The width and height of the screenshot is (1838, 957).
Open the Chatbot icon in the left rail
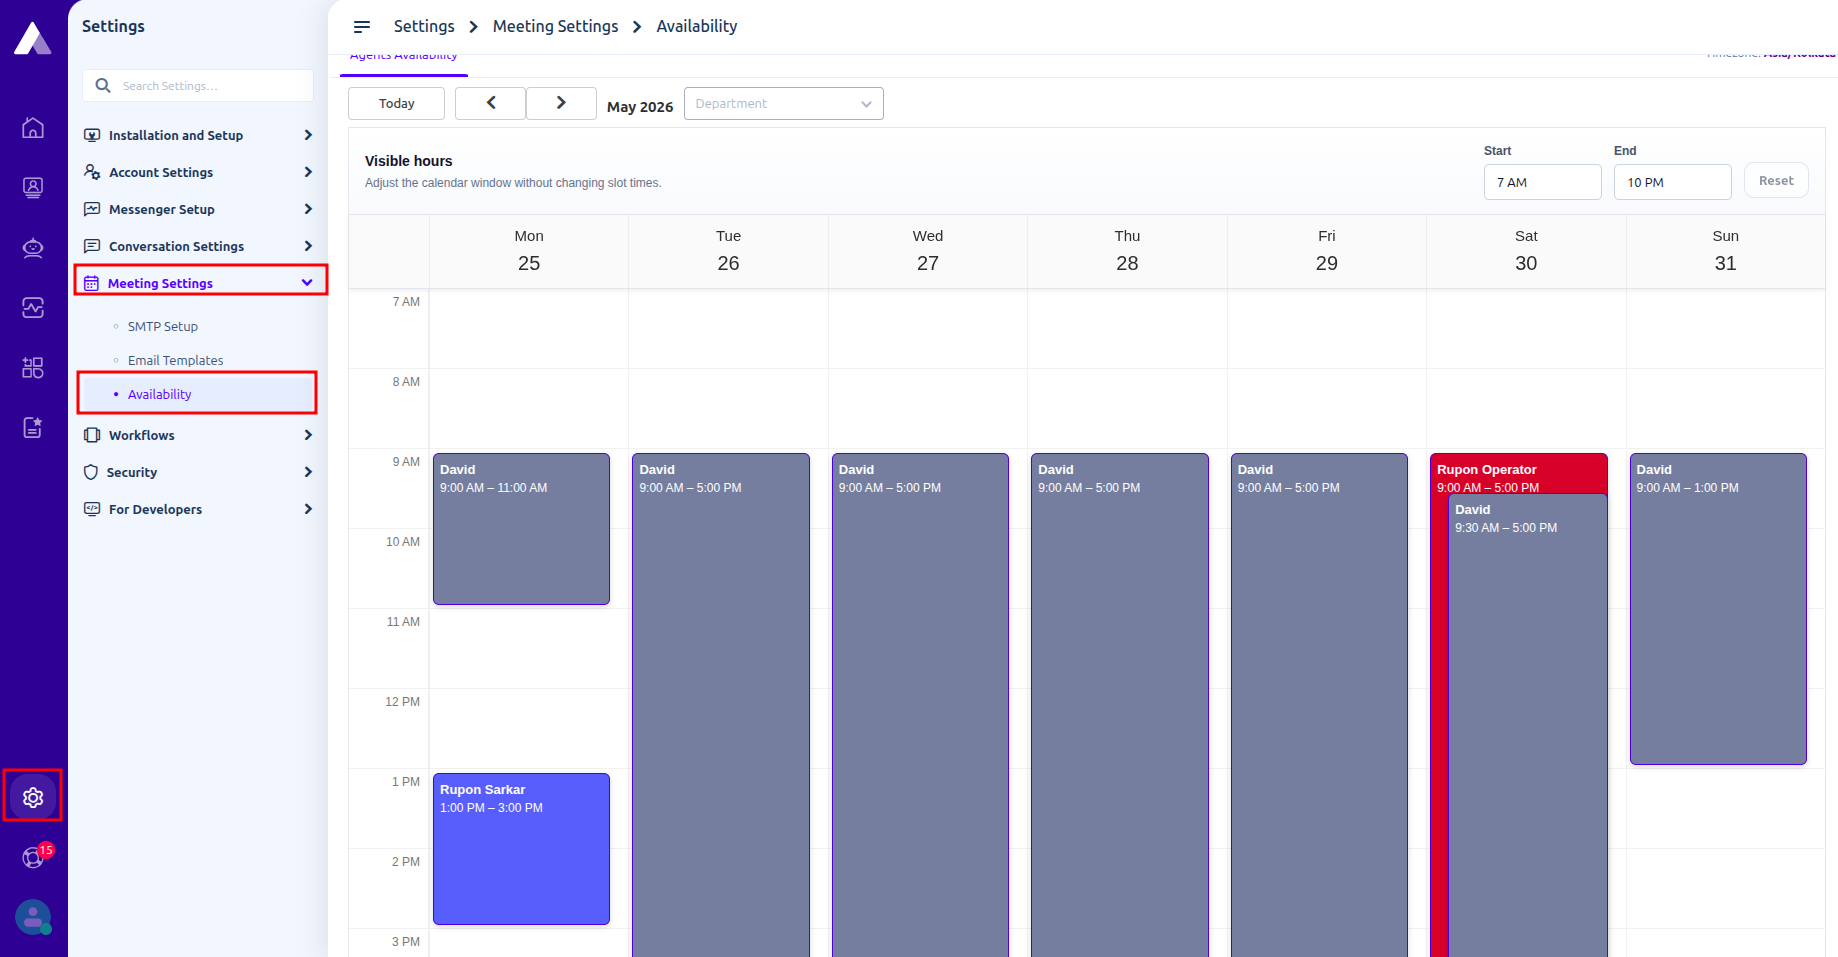pos(33,248)
